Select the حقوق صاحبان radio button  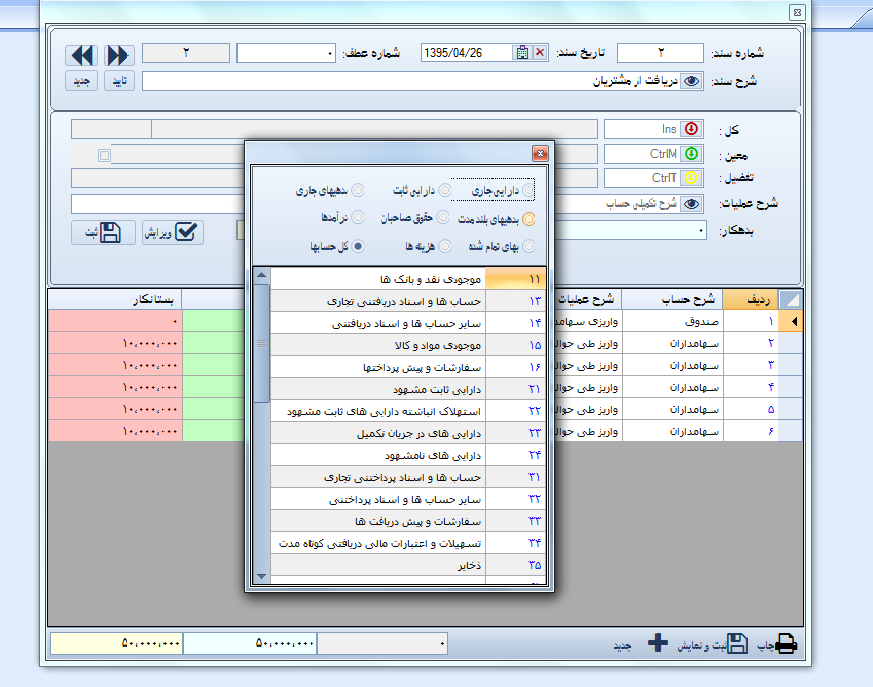443,217
